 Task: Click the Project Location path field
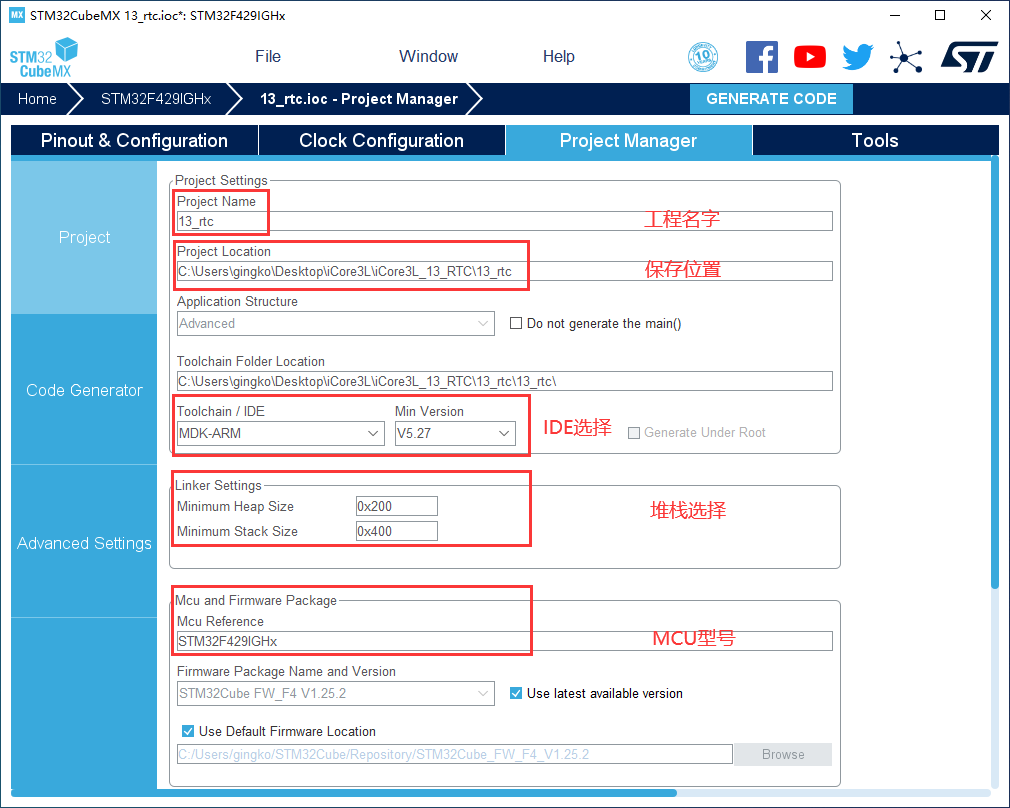point(504,271)
